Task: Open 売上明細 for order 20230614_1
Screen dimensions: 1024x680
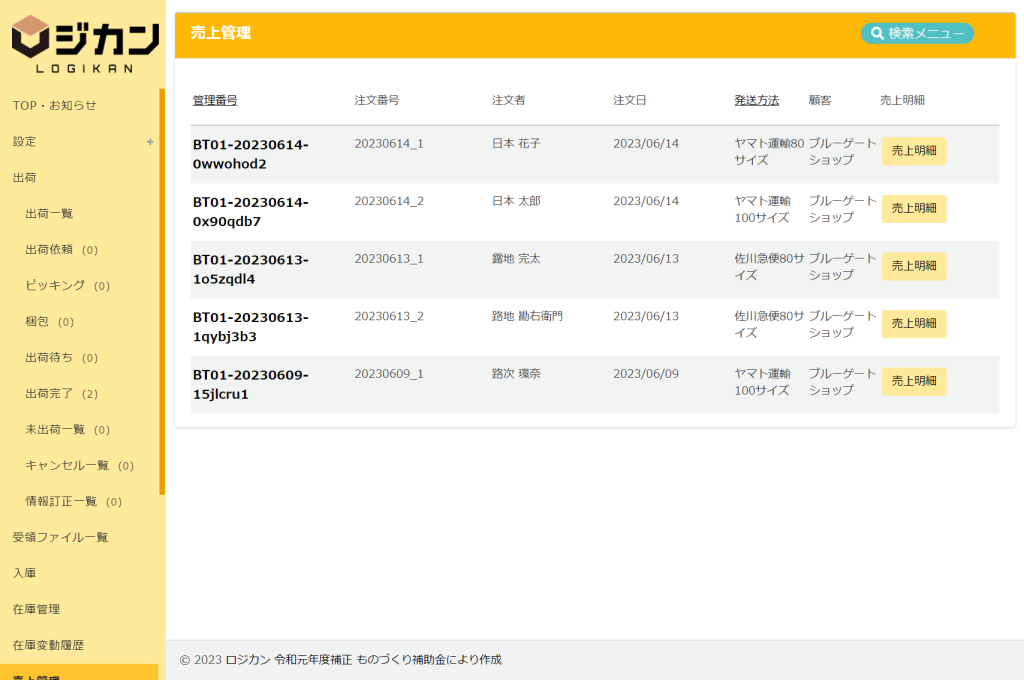Action: (x=913, y=151)
